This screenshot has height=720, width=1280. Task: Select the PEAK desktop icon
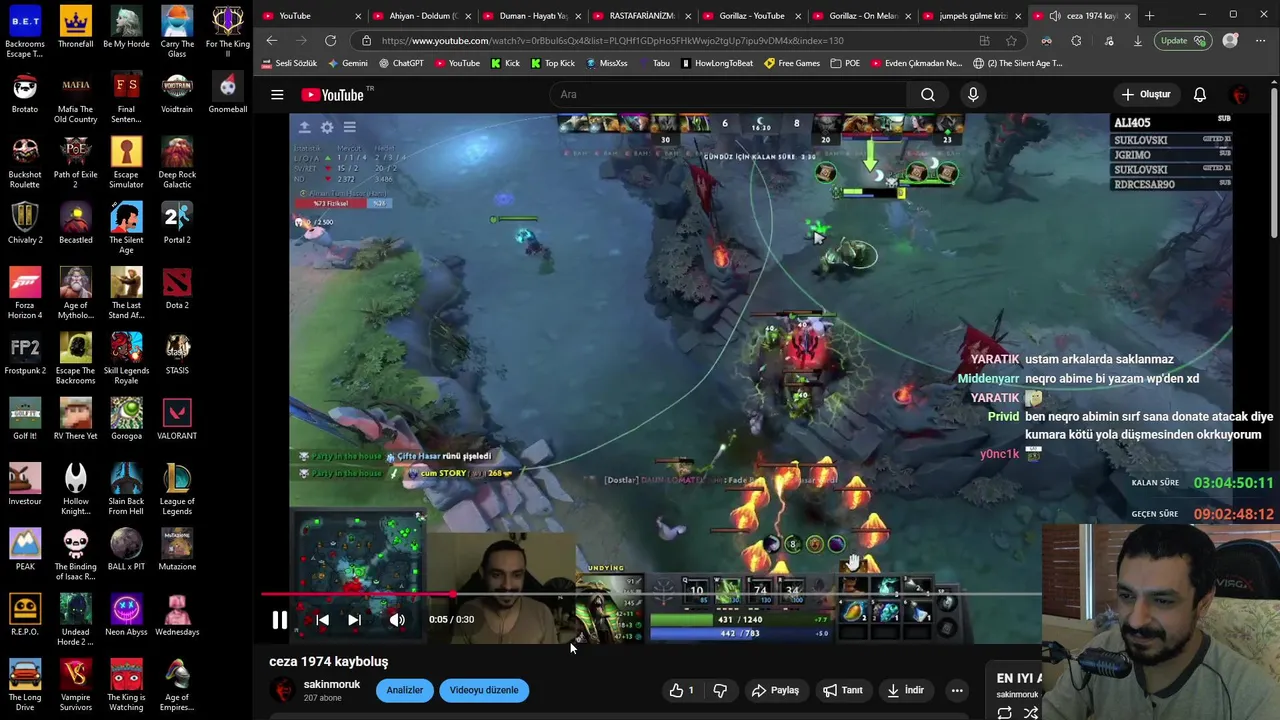pos(25,549)
